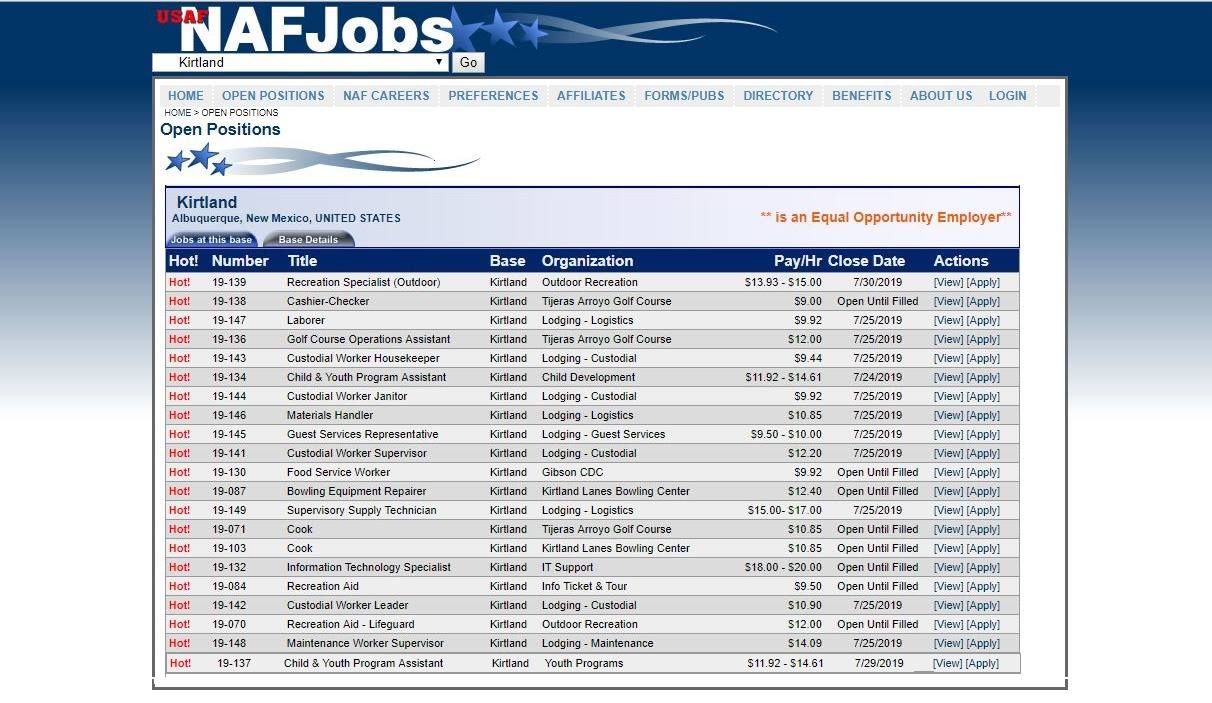Open the DIRECTORY menu item
1212x703 pixels.
(778, 96)
